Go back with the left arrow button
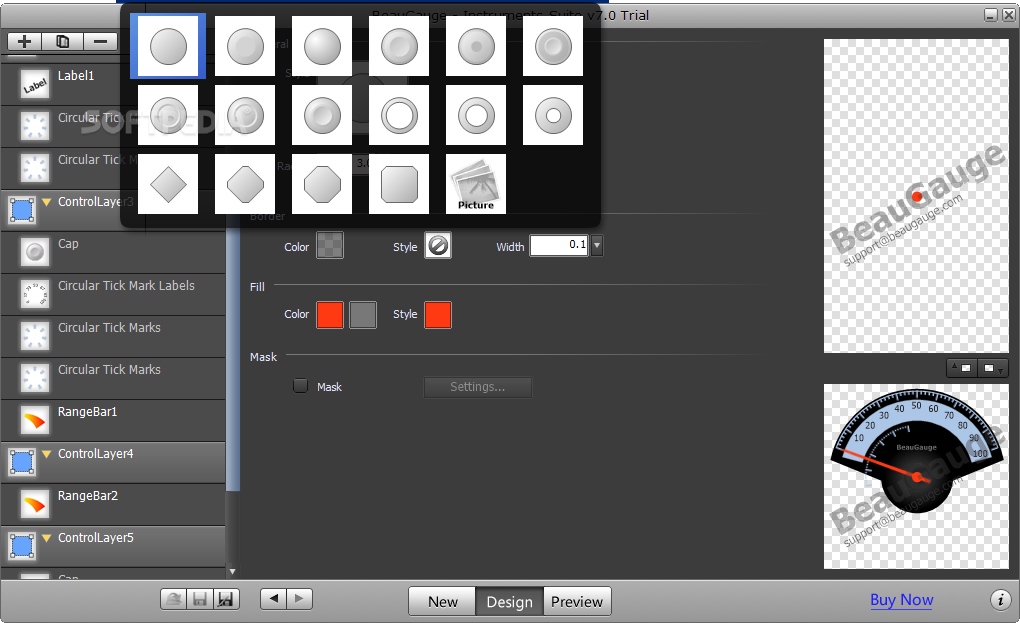Viewport: 1020px width, 623px height. click(273, 598)
